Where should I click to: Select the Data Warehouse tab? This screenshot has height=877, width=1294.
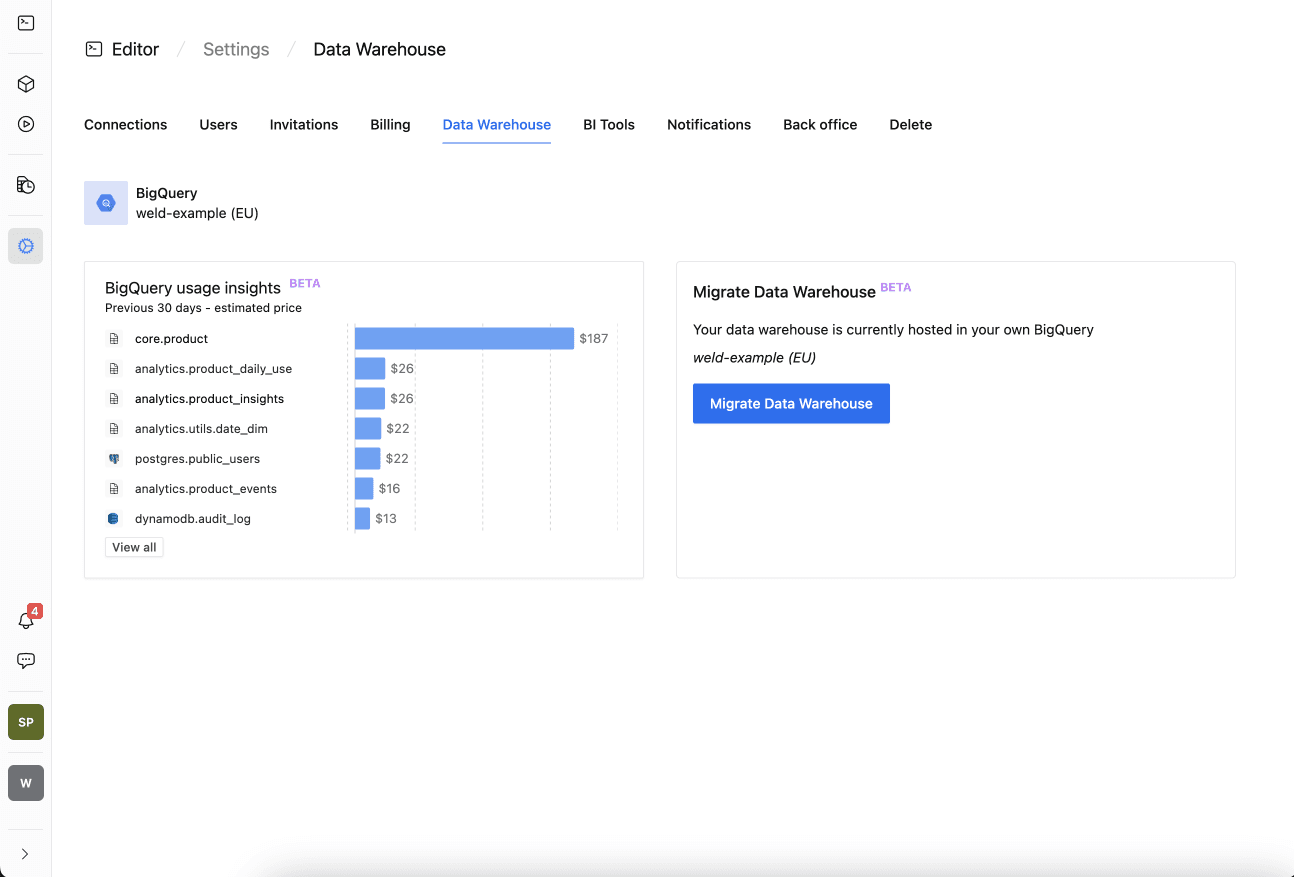click(497, 125)
